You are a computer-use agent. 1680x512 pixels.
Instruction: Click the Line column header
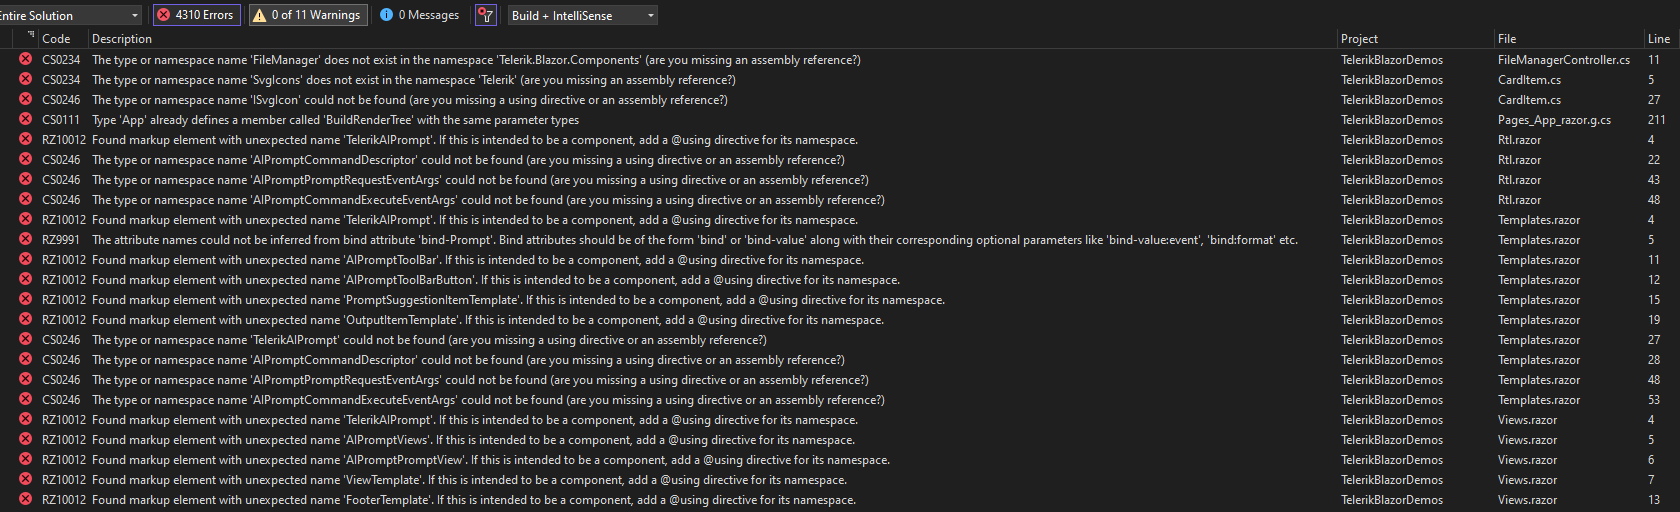click(1658, 39)
